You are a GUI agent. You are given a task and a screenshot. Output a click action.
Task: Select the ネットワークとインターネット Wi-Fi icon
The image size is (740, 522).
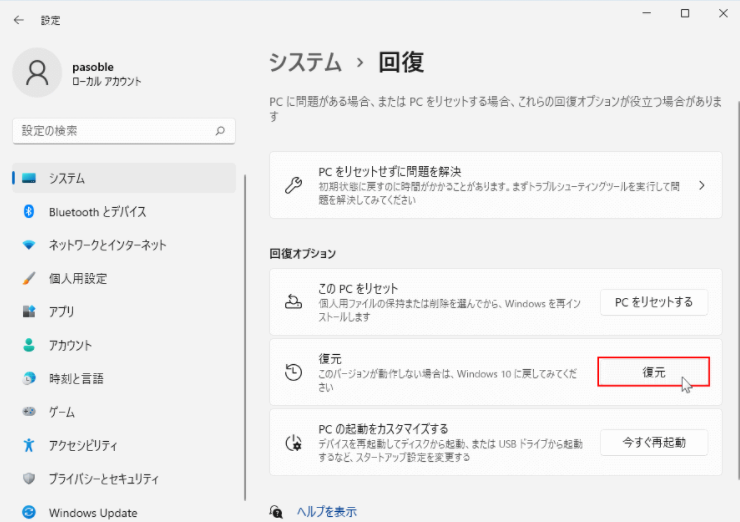29,245
